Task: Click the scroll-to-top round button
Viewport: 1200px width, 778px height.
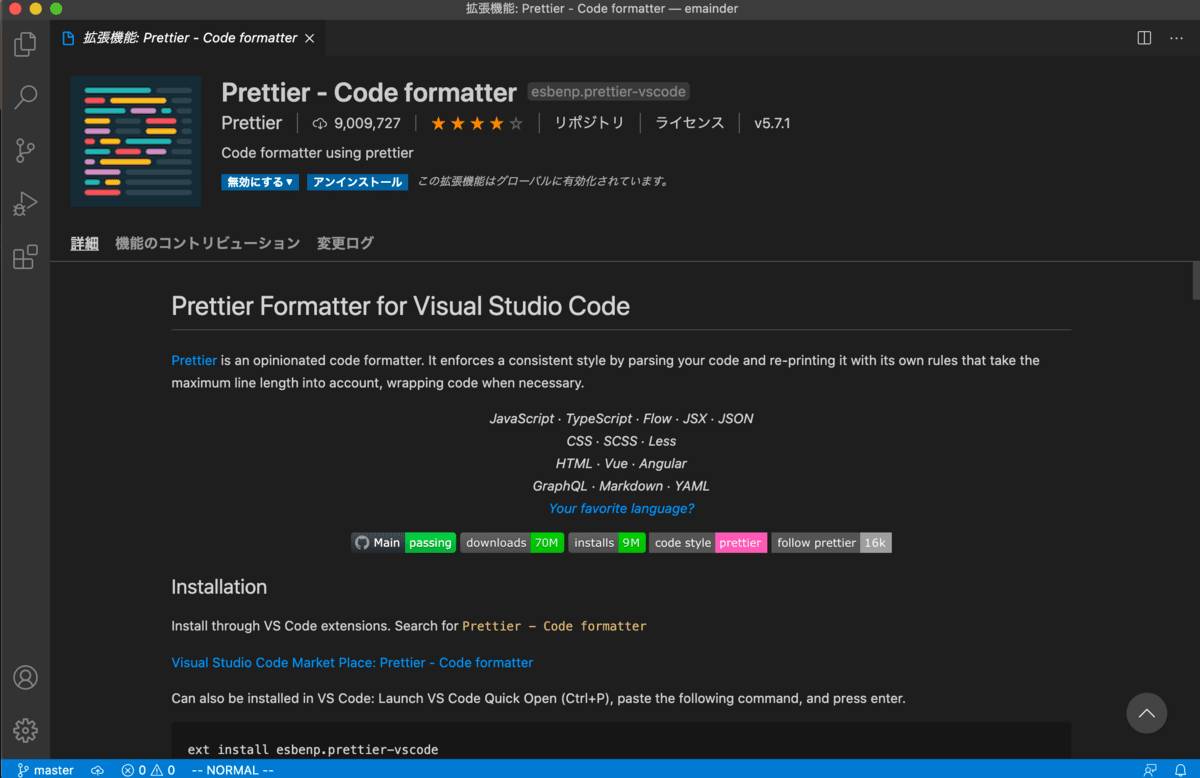Action: tap(1146, 713)
